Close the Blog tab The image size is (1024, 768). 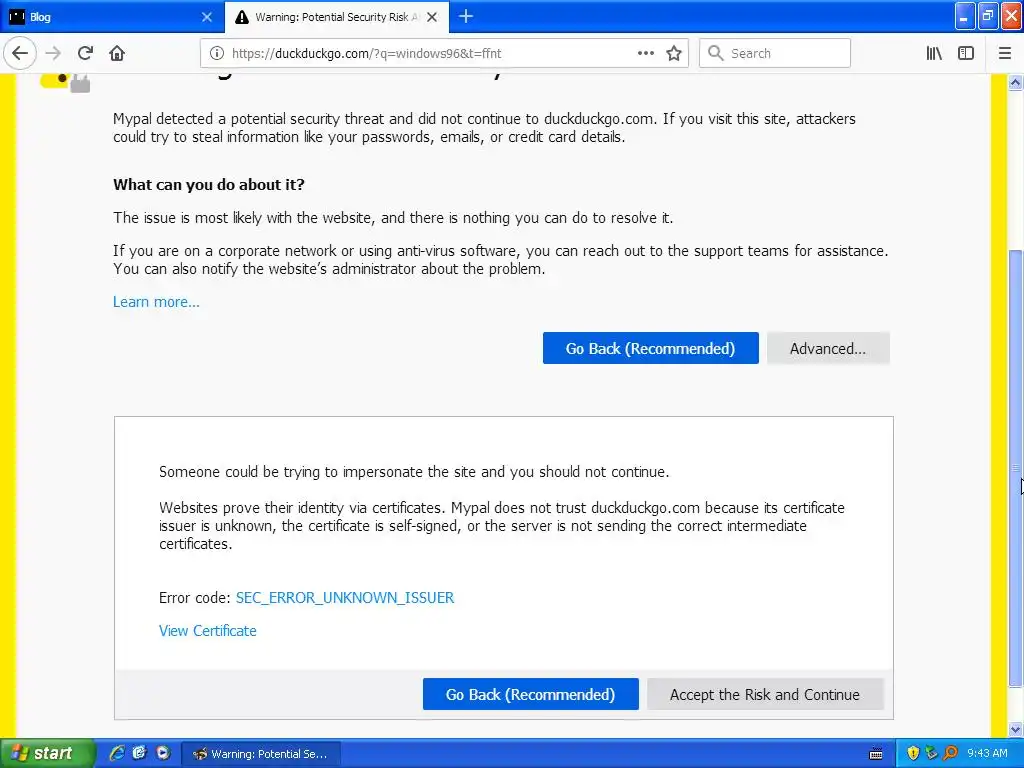coord(206,17)
